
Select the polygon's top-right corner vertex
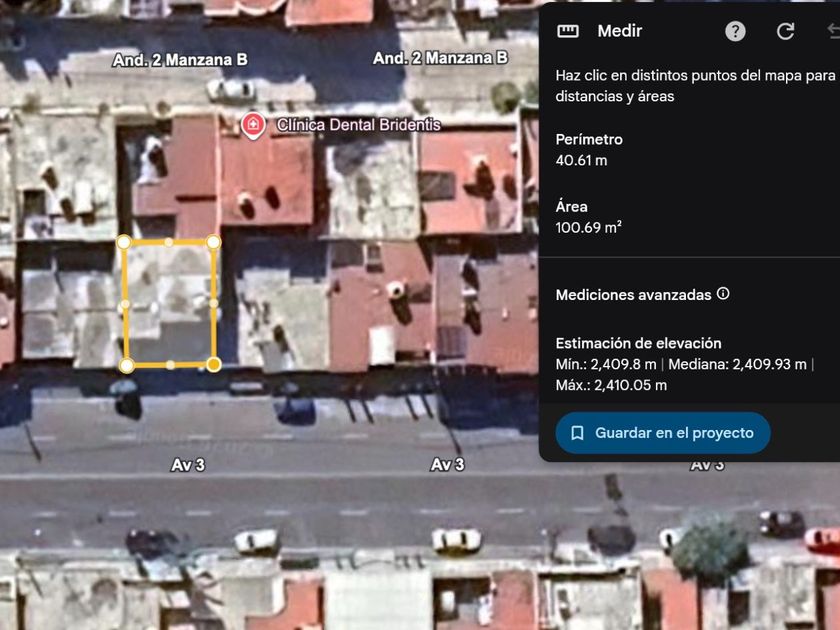213,242
